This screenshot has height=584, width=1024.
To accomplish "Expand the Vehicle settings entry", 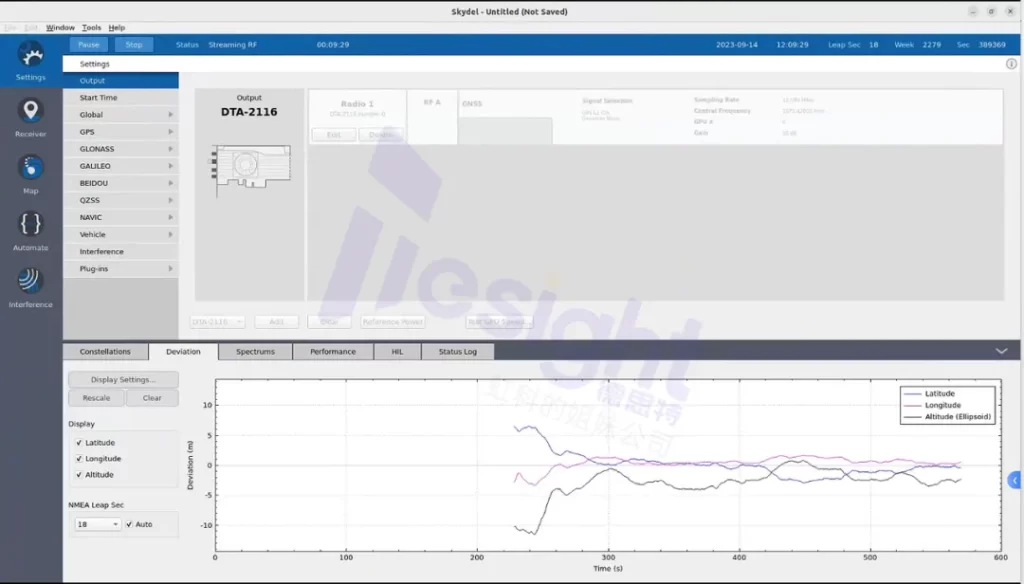I will [120, 235].
